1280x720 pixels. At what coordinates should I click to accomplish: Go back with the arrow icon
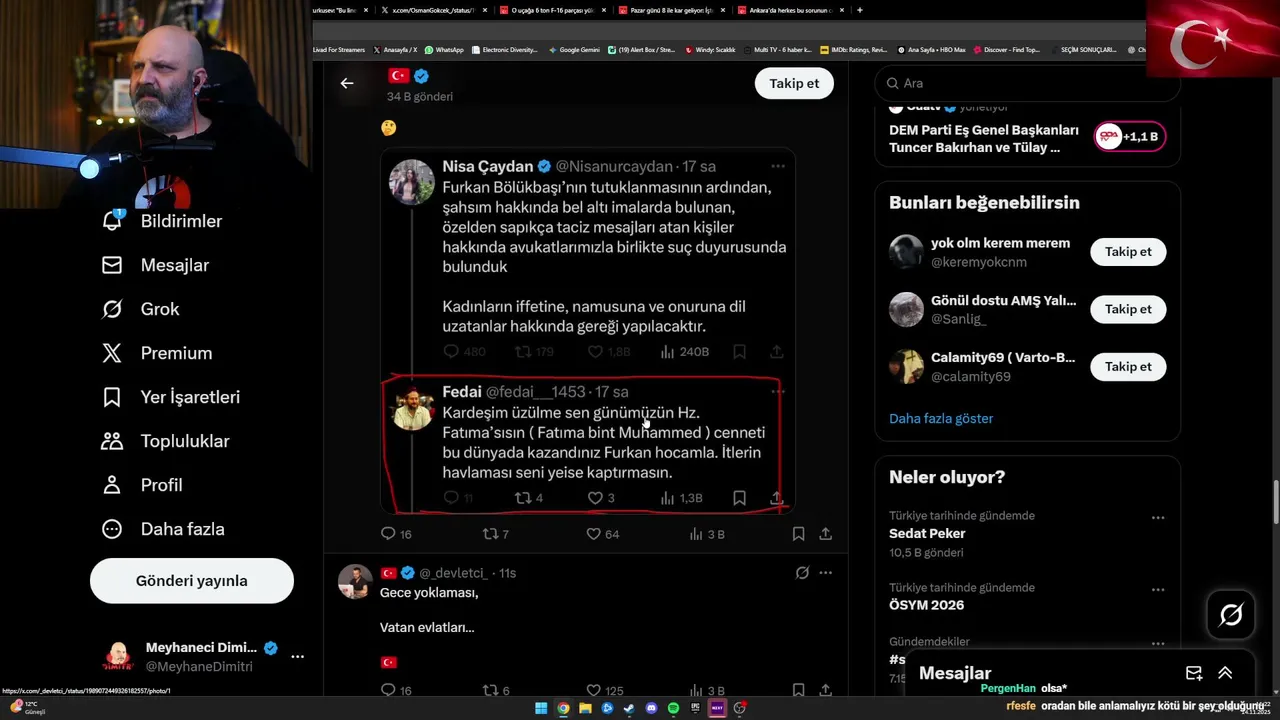tap(347, 83)
